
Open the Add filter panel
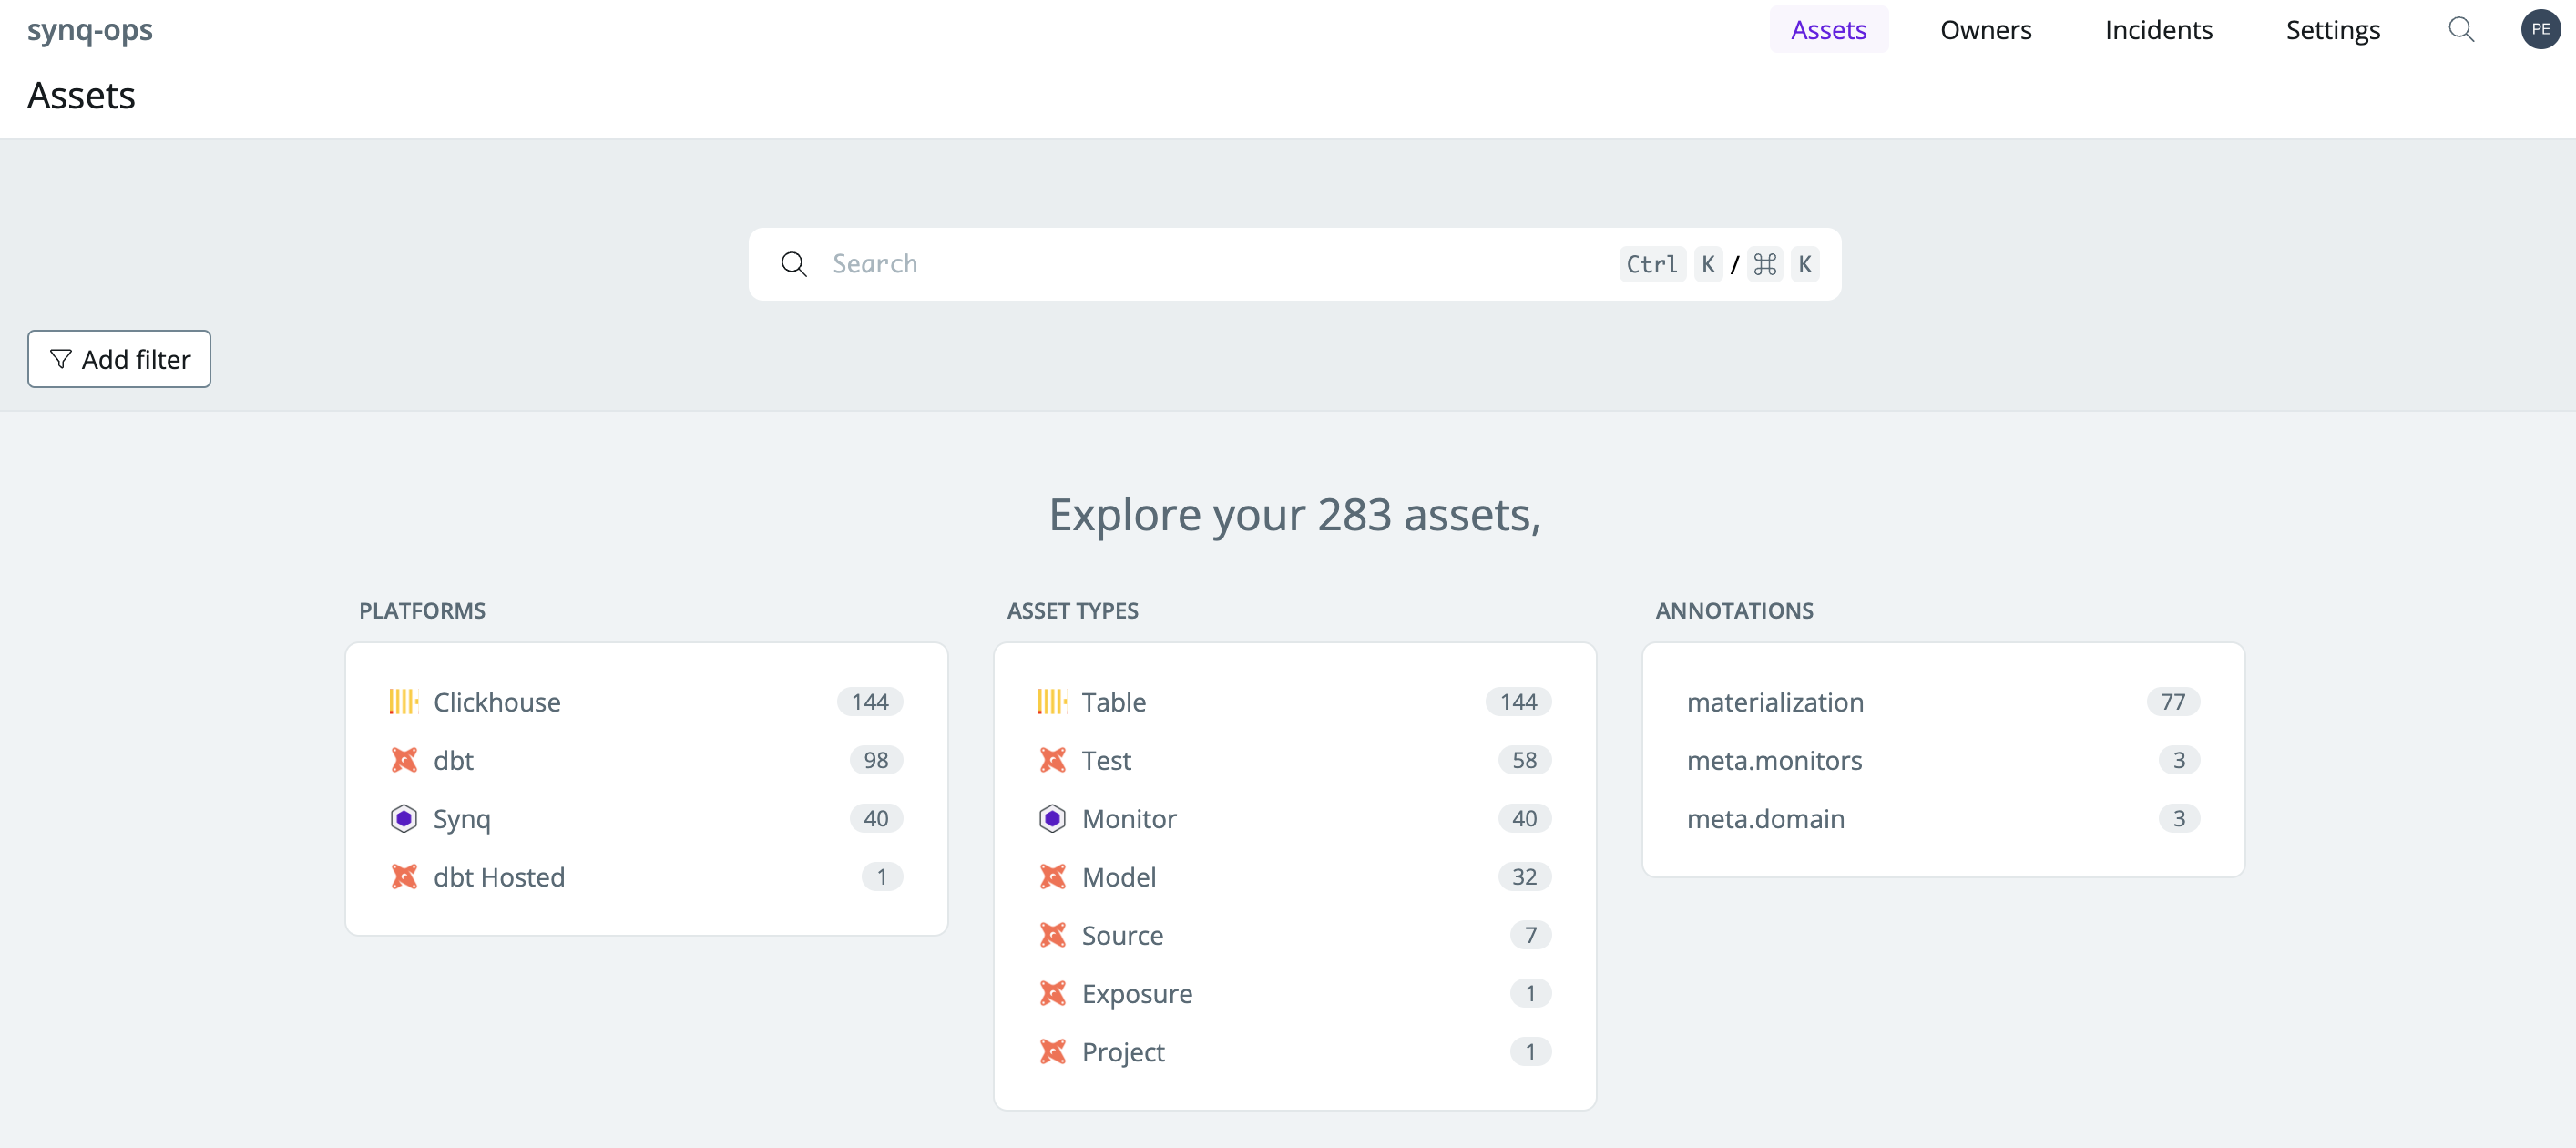pos(118,358)
